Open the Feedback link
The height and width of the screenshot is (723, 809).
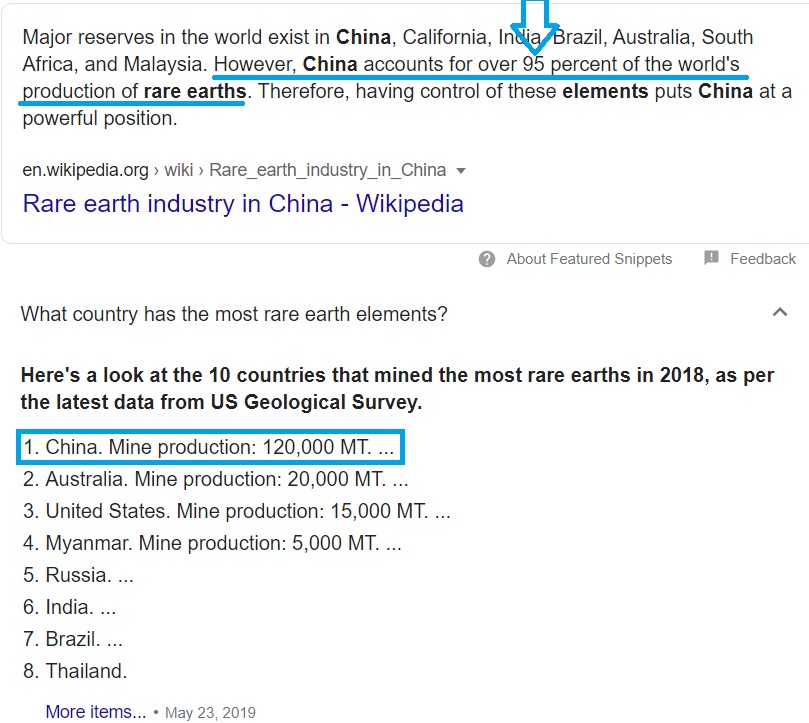[763, 259]
